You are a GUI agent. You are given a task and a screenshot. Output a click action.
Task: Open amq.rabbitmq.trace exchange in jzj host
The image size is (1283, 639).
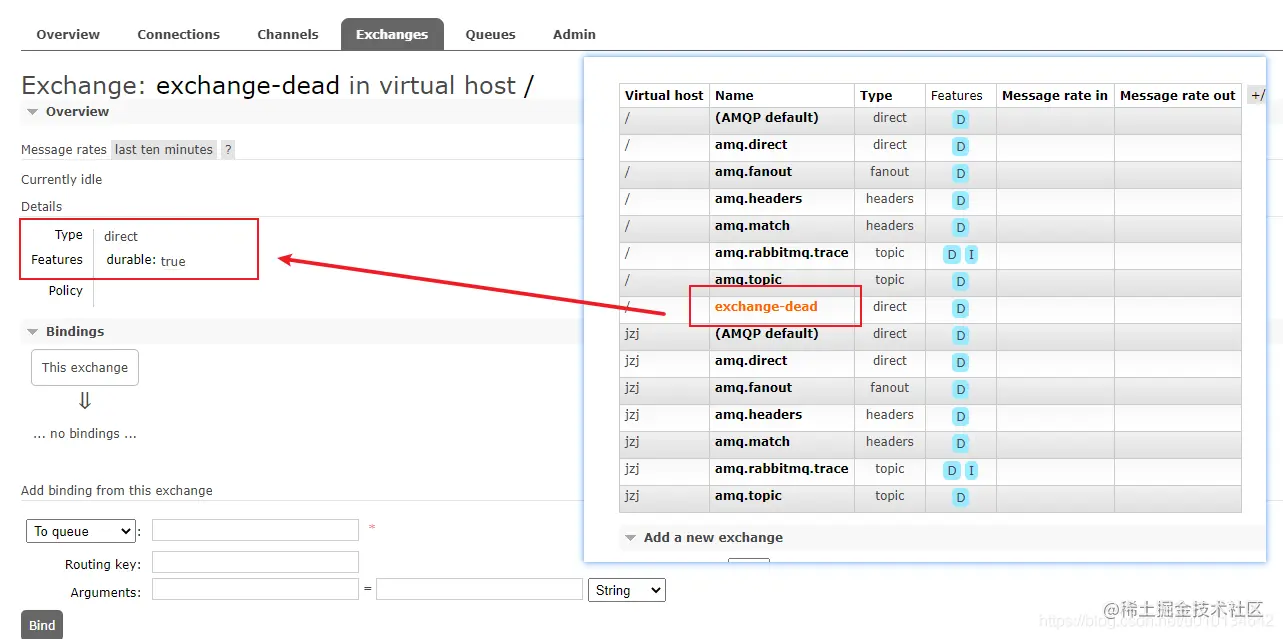click(x=781, y=469)
